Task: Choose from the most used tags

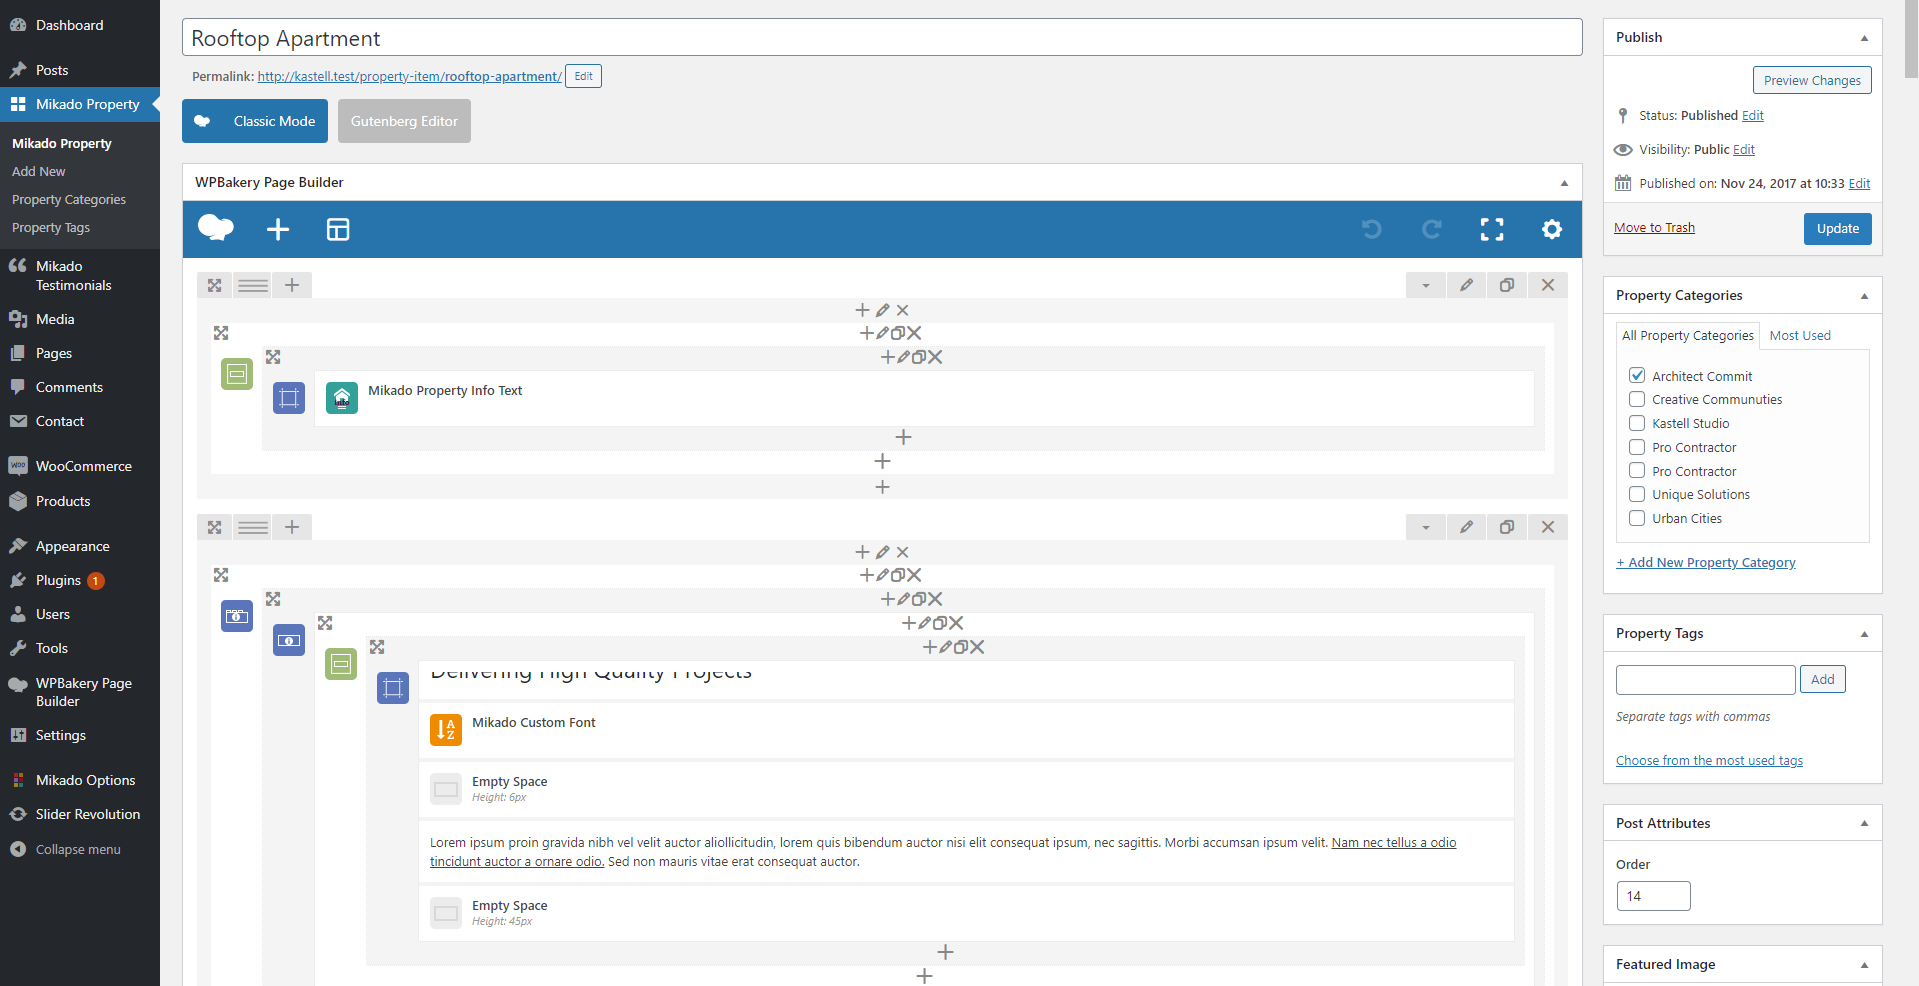Action: click(1709, 760)
